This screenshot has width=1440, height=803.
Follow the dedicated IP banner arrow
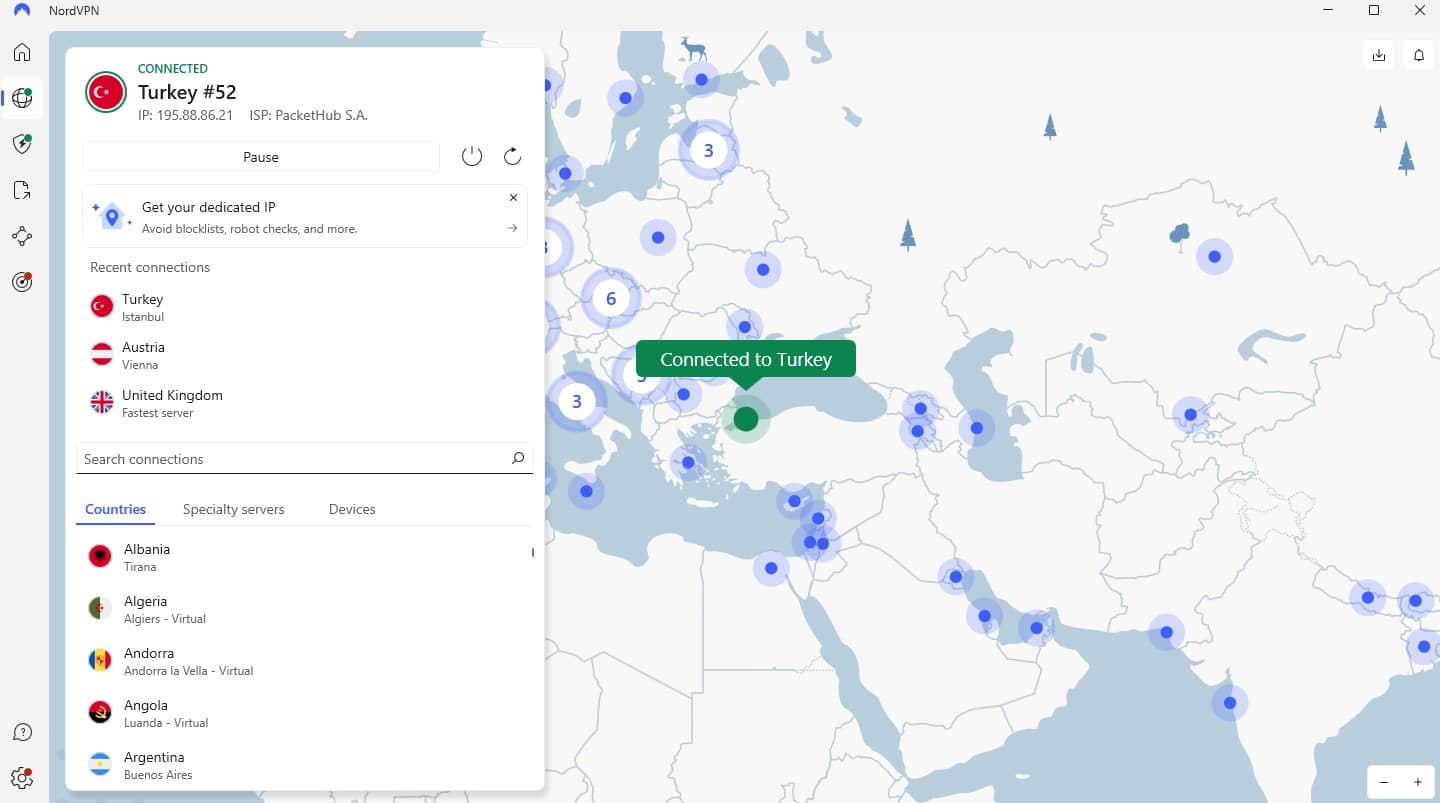click(x=512, y=228)
